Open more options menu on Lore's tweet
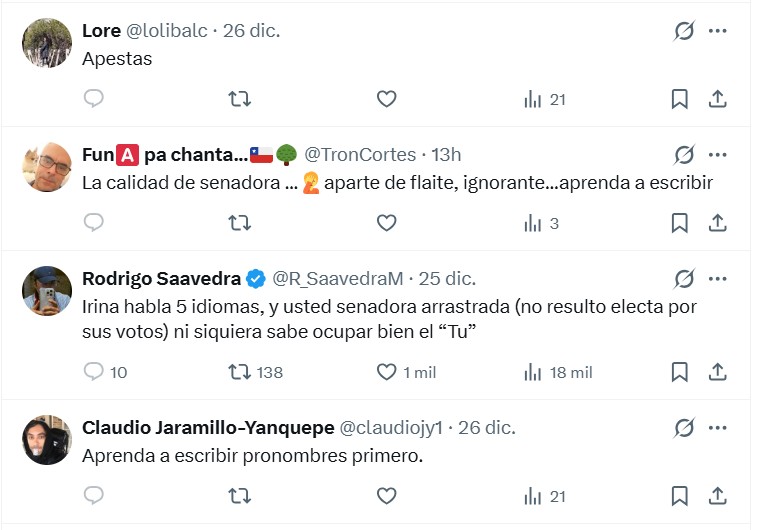Viewport: 773px width, 530px height. (717, 31)
